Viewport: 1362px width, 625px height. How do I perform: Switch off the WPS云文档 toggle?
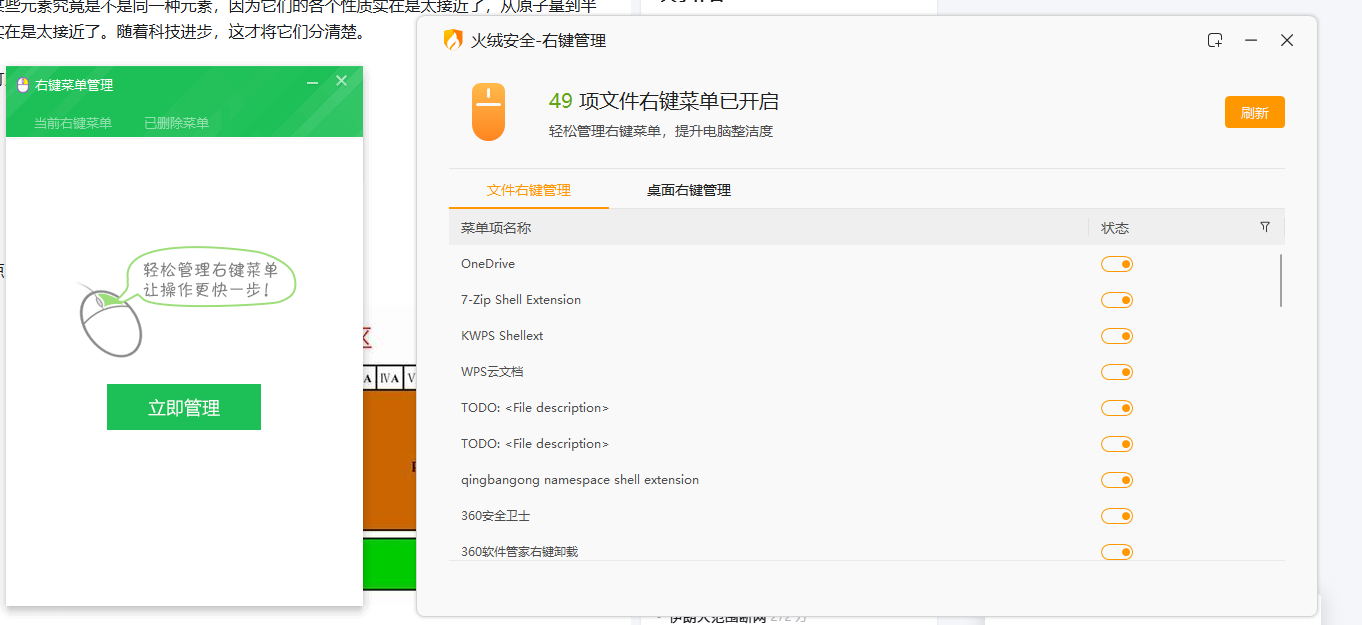pos(1117,372)
